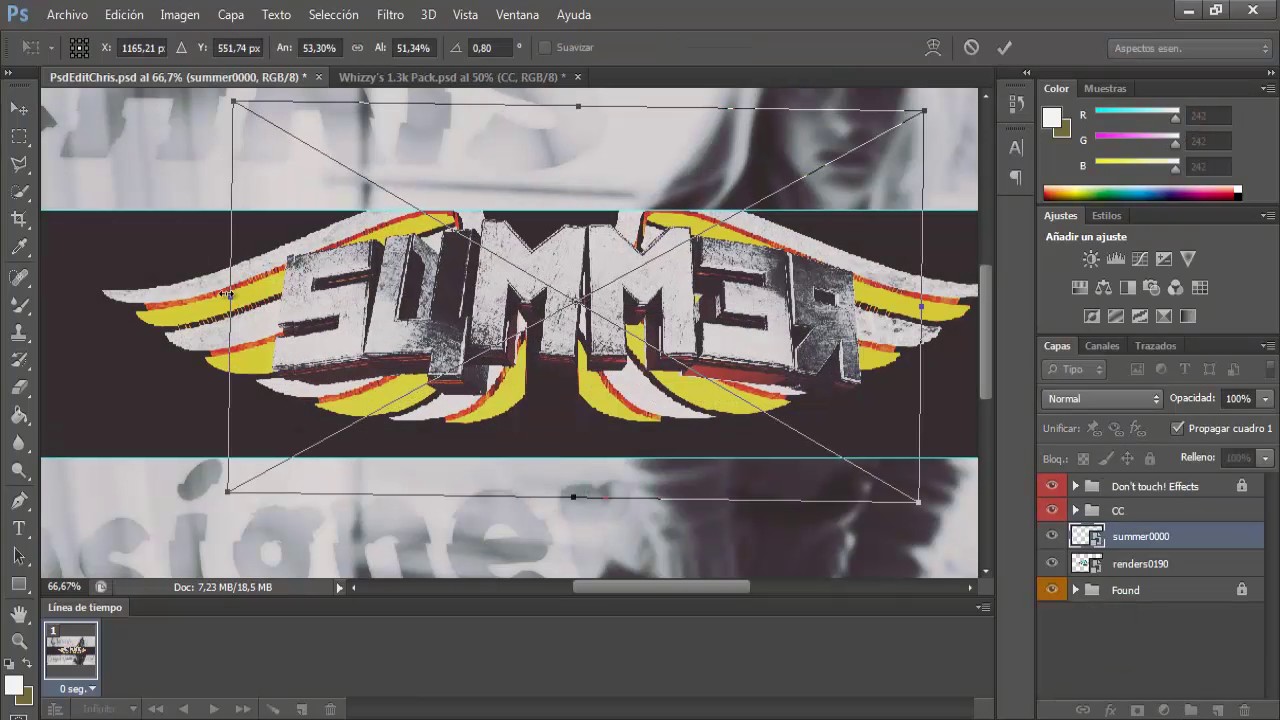The height and width of the screenshot is (720, 1280).
Task: Toggle the Suavizar checkbox
Action: 545,47
